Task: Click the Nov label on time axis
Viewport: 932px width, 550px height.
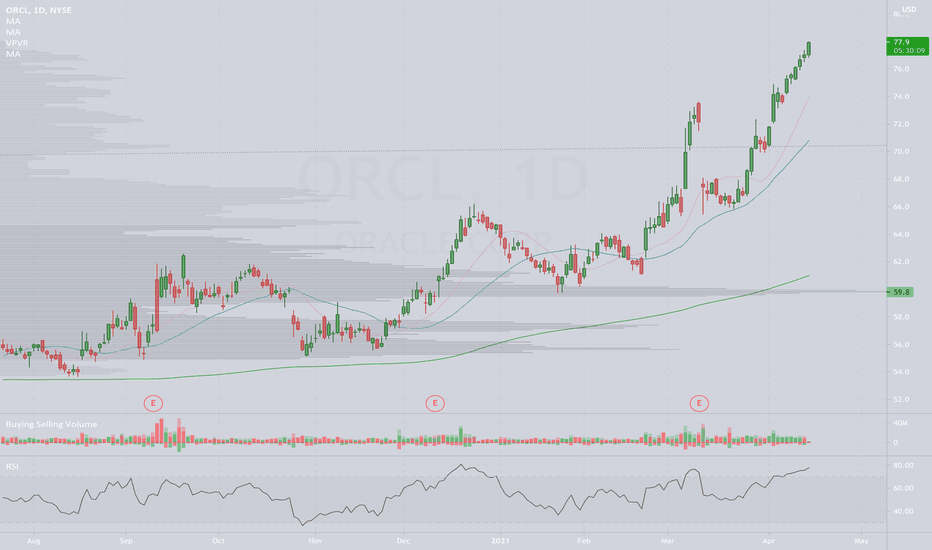Action: click(315, 541)
